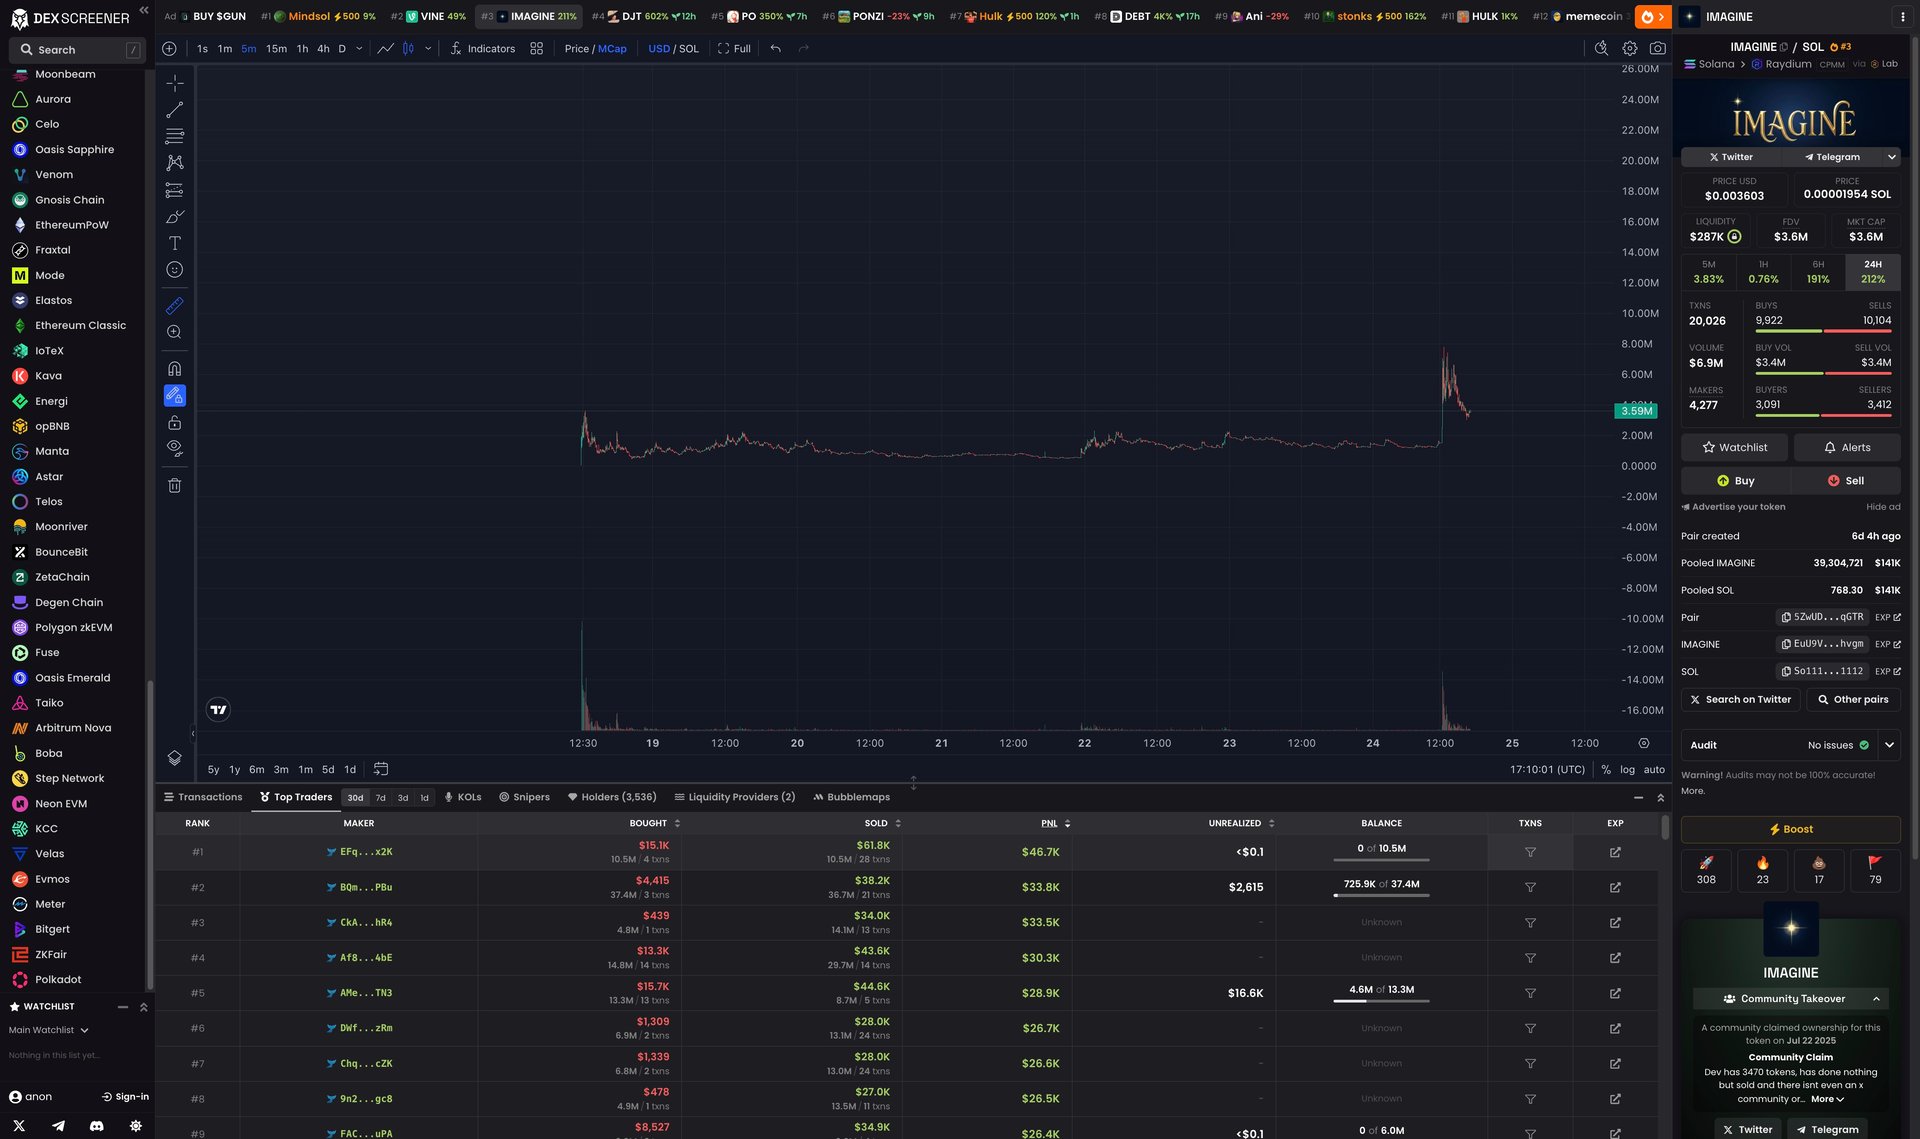
Task: Click the green Buy button
Action: (1735, 481)
